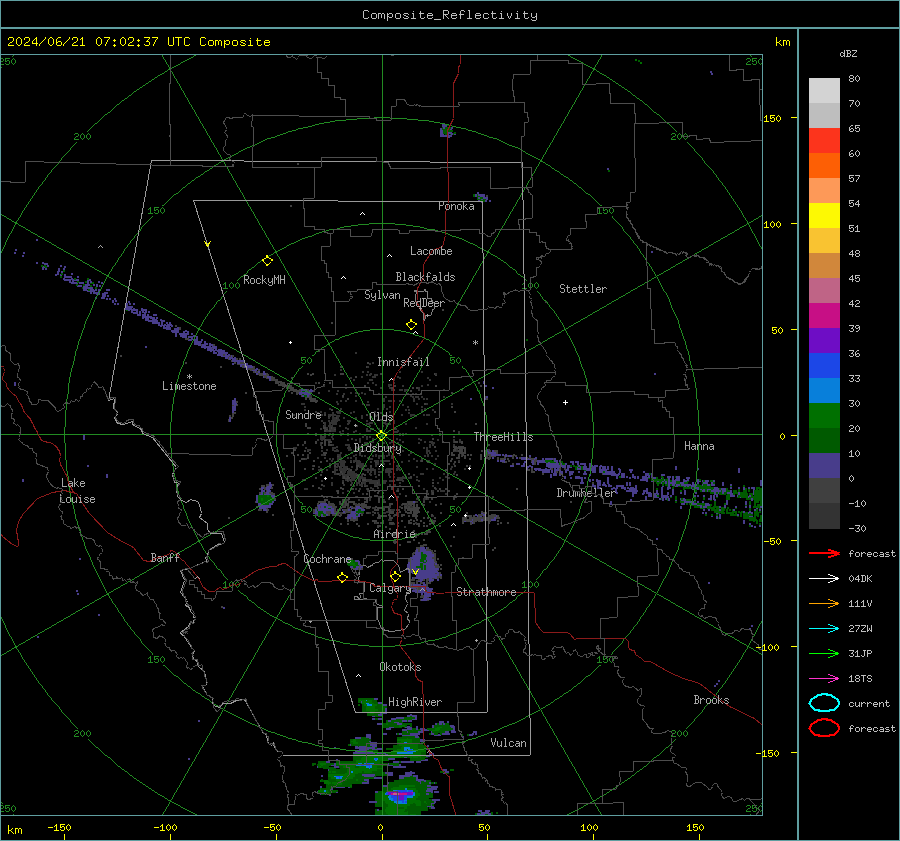The image size is (900, 841).
Task: Click the Hanna city label
Action: coord(699,446)
